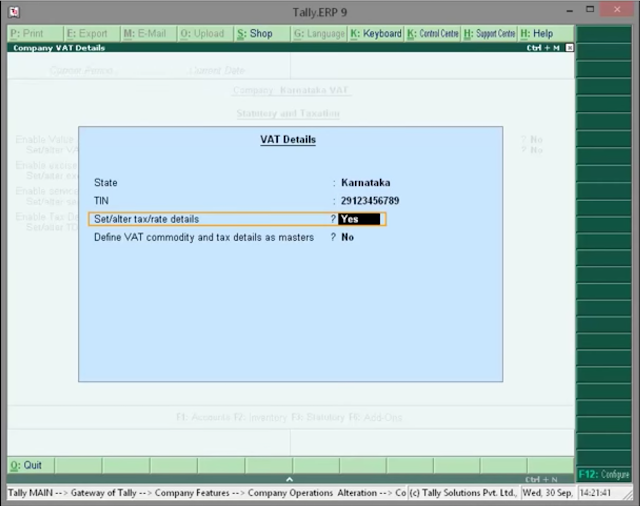Open the H: Support Centre button

click(489, 33)
